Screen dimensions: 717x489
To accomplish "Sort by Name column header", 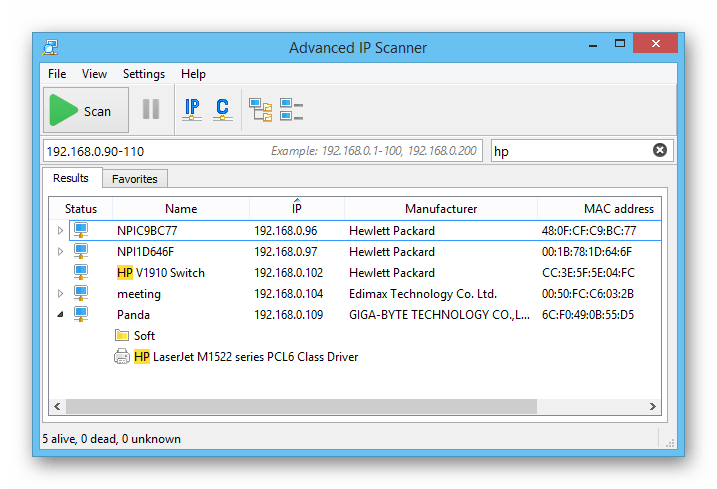I will coord(181,209).
